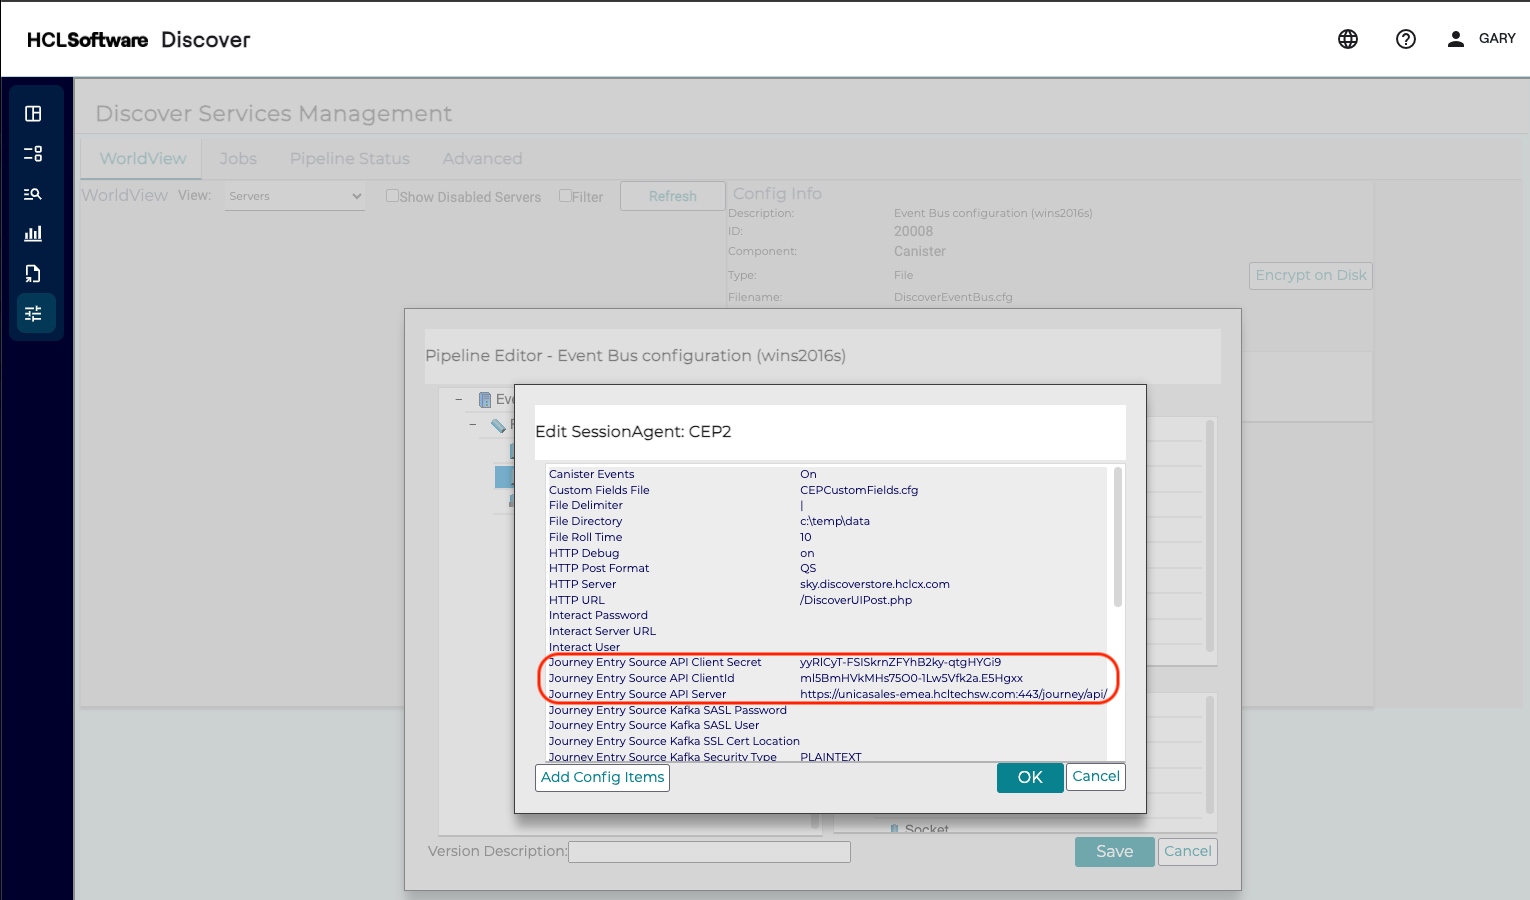The width and height of the screenshot is (1530, 900).
Task: Select Journey Entry Source API ClientId label
Action: tap(641, 678)
